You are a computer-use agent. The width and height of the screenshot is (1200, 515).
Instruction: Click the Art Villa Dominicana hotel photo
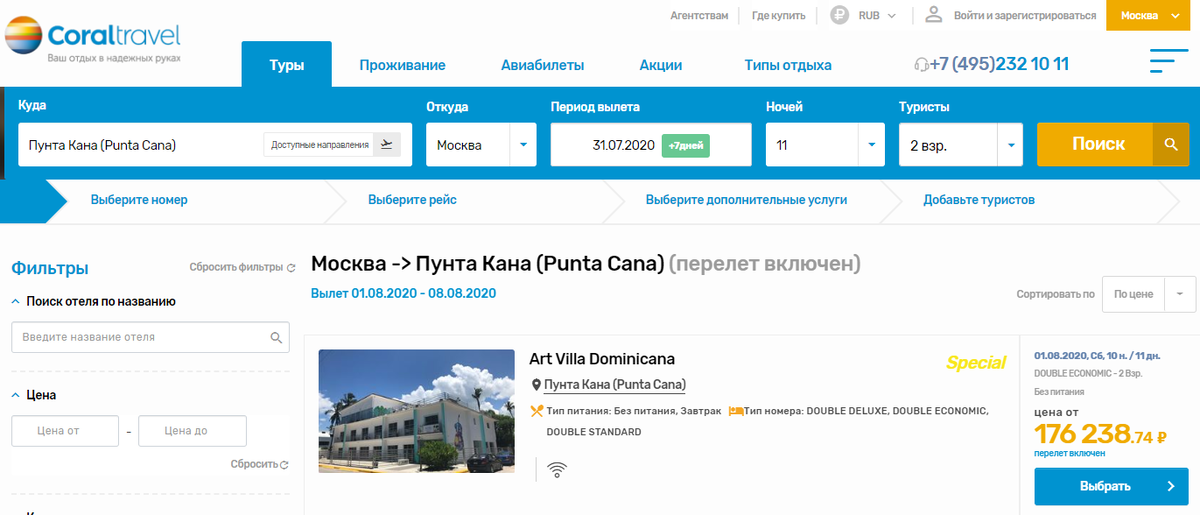coord(414,410)
